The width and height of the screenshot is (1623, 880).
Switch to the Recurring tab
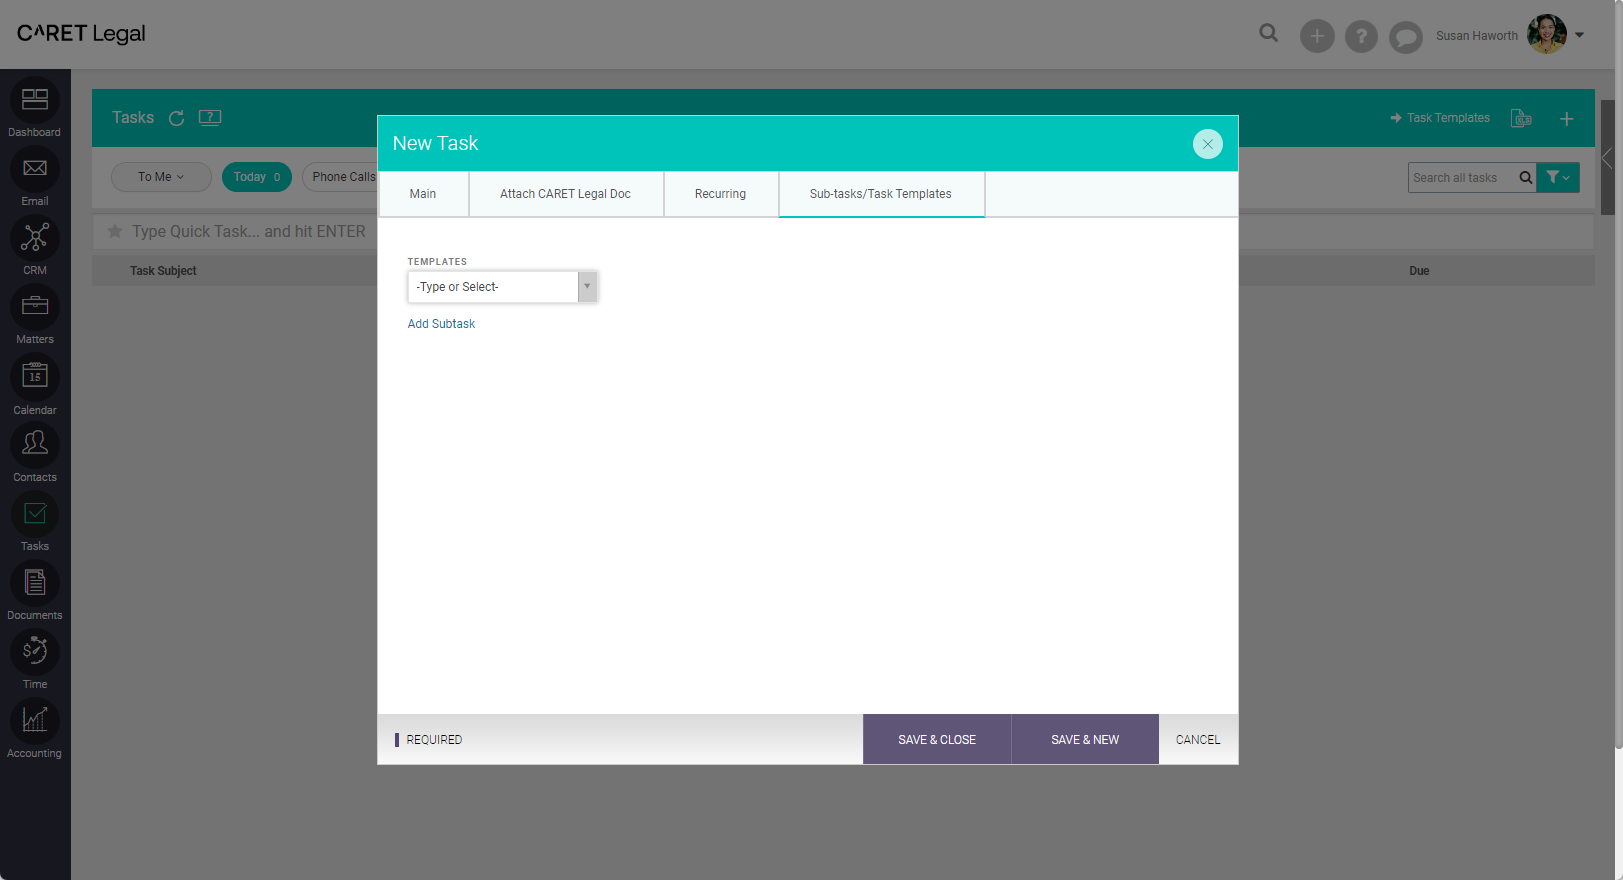[x=721, y=194]
